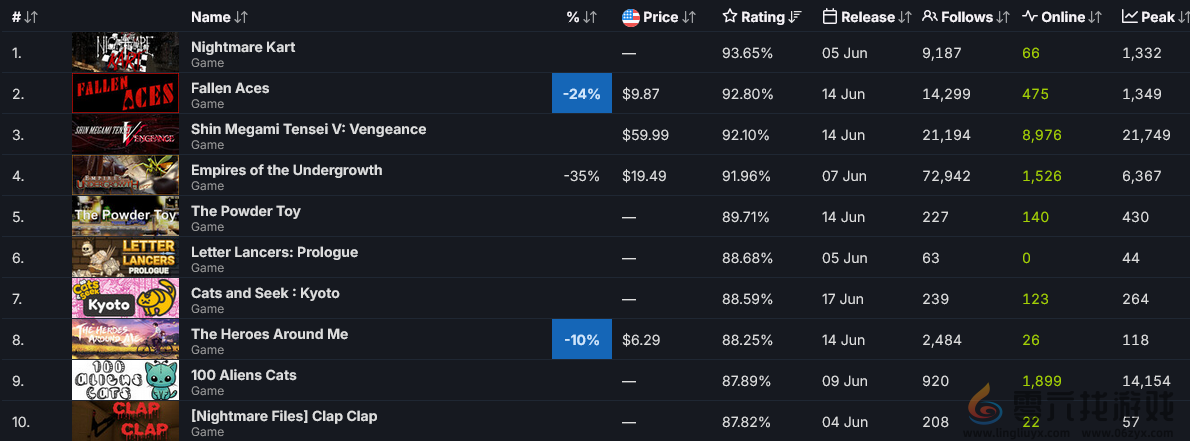Open Shin Megami Tensei V: Vengeance link
This screenshot has height=441, width=1190.
pos(308,129)
